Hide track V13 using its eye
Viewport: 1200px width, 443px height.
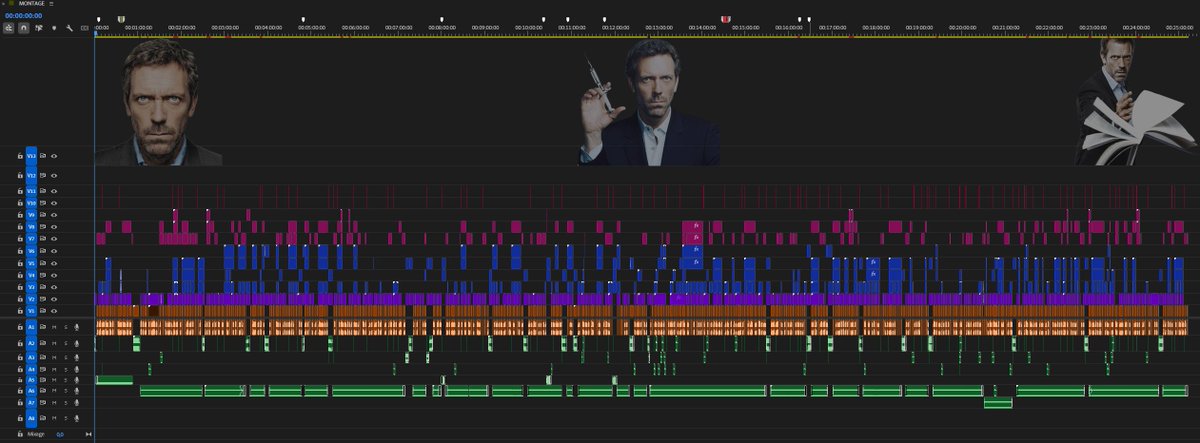[x=54, y=156]
